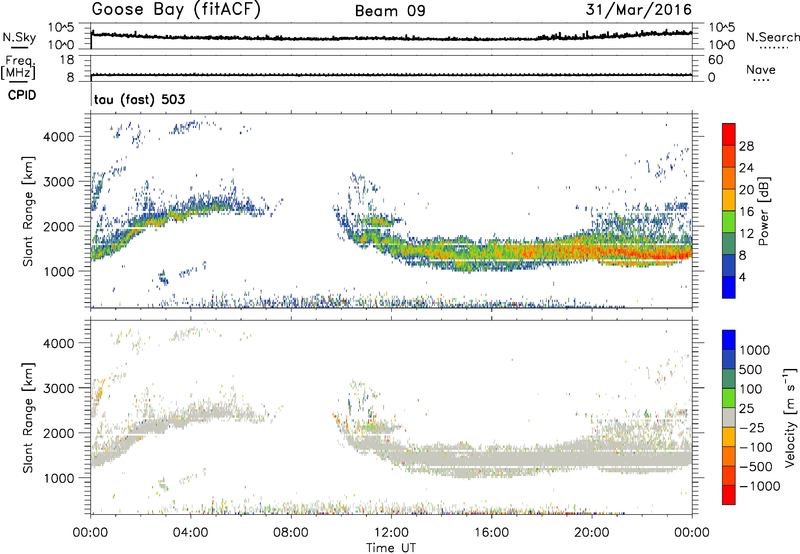Click the '12:00' time axis label
This screenshot has width=800, height=554.
click(x=391, y=533)
